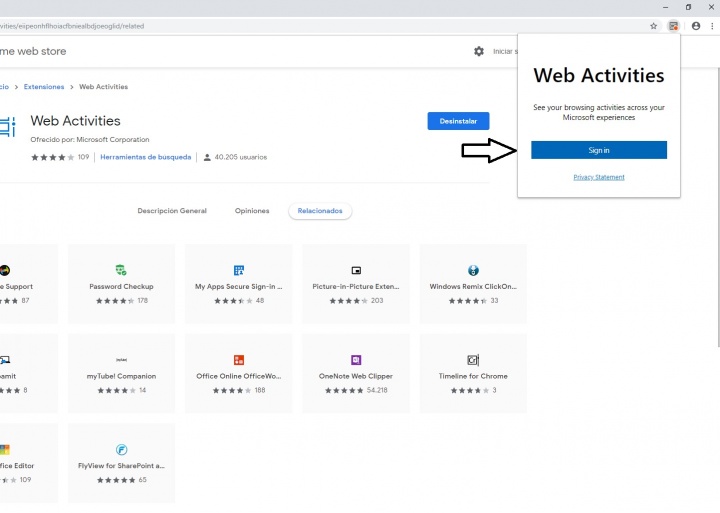Restore down the Chrome window
Screen dimensions: 720x513
[x=688, y=7]
